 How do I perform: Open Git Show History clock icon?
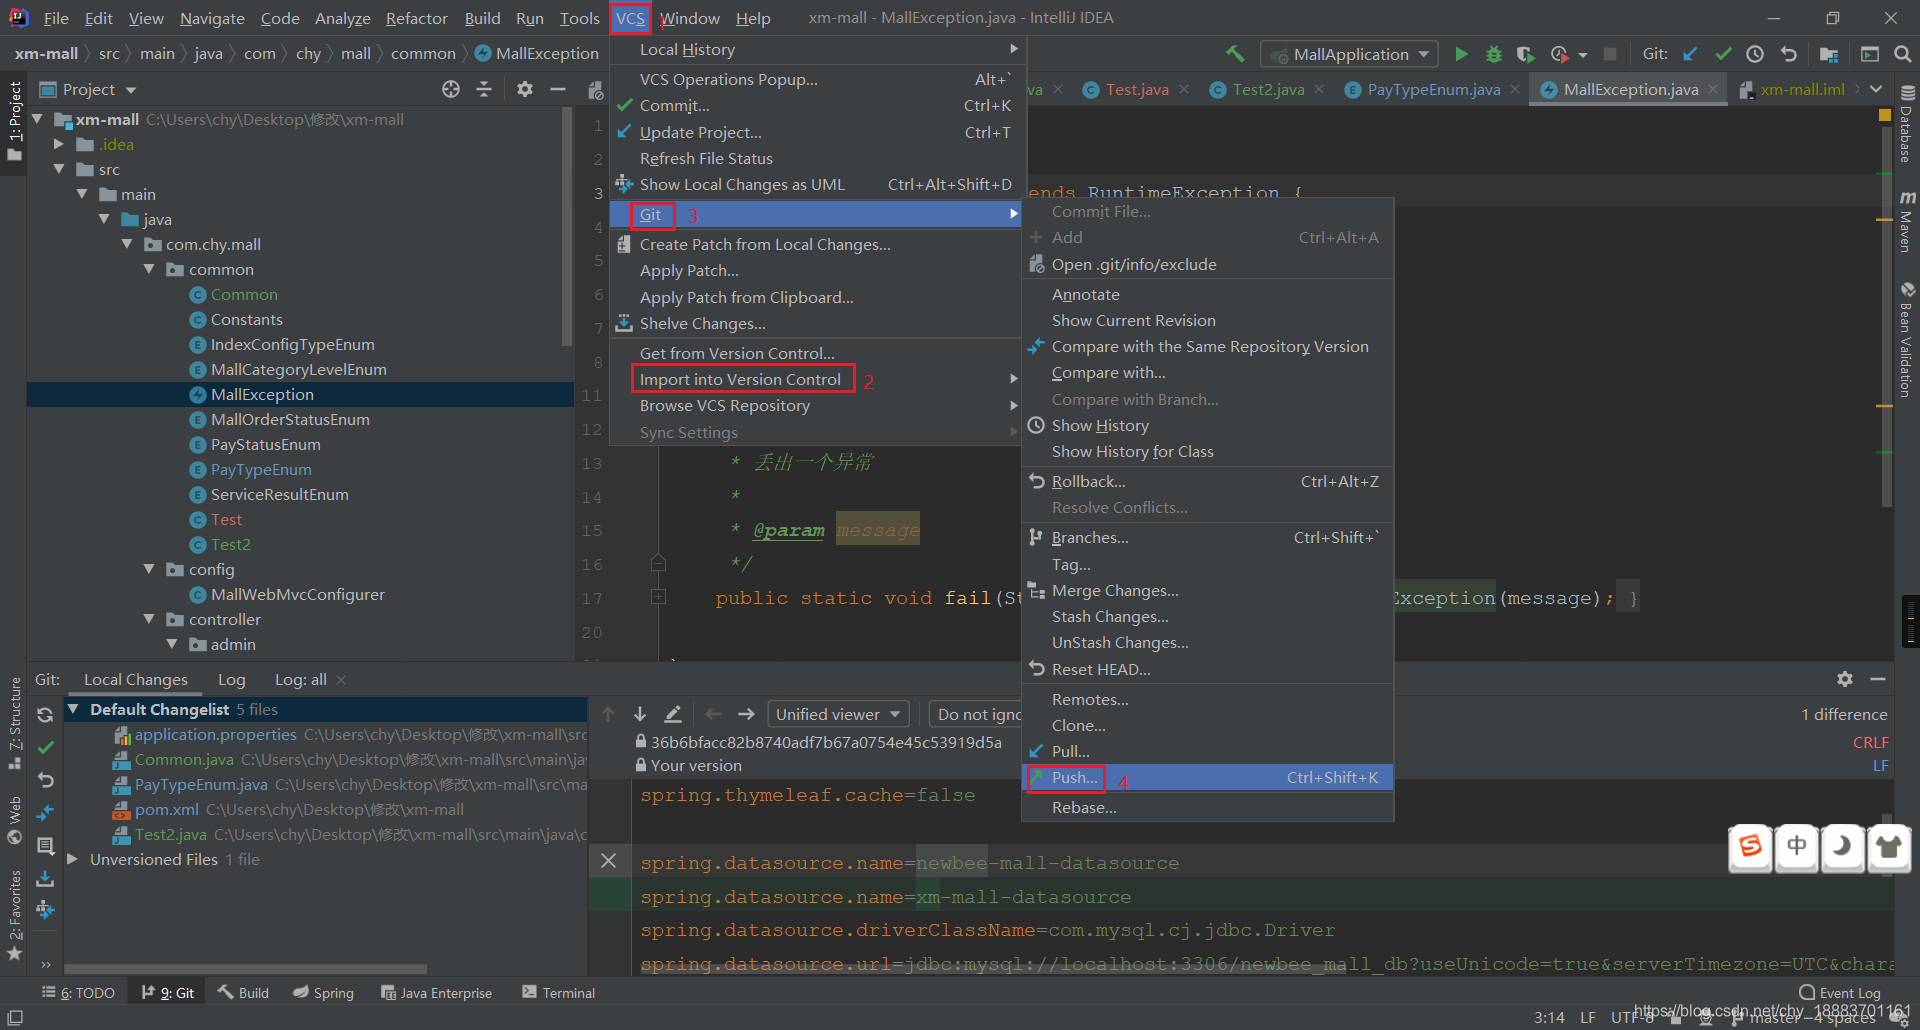coord(1755,54)
